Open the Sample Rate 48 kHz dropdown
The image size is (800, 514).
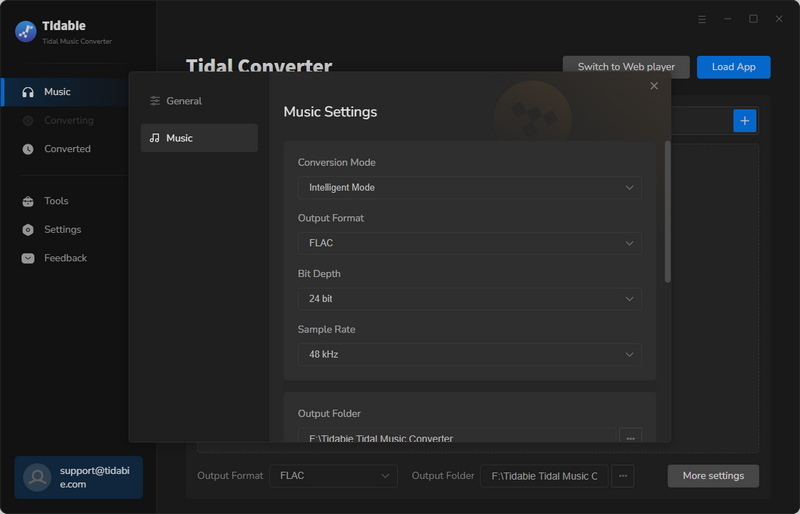[469, 355]
